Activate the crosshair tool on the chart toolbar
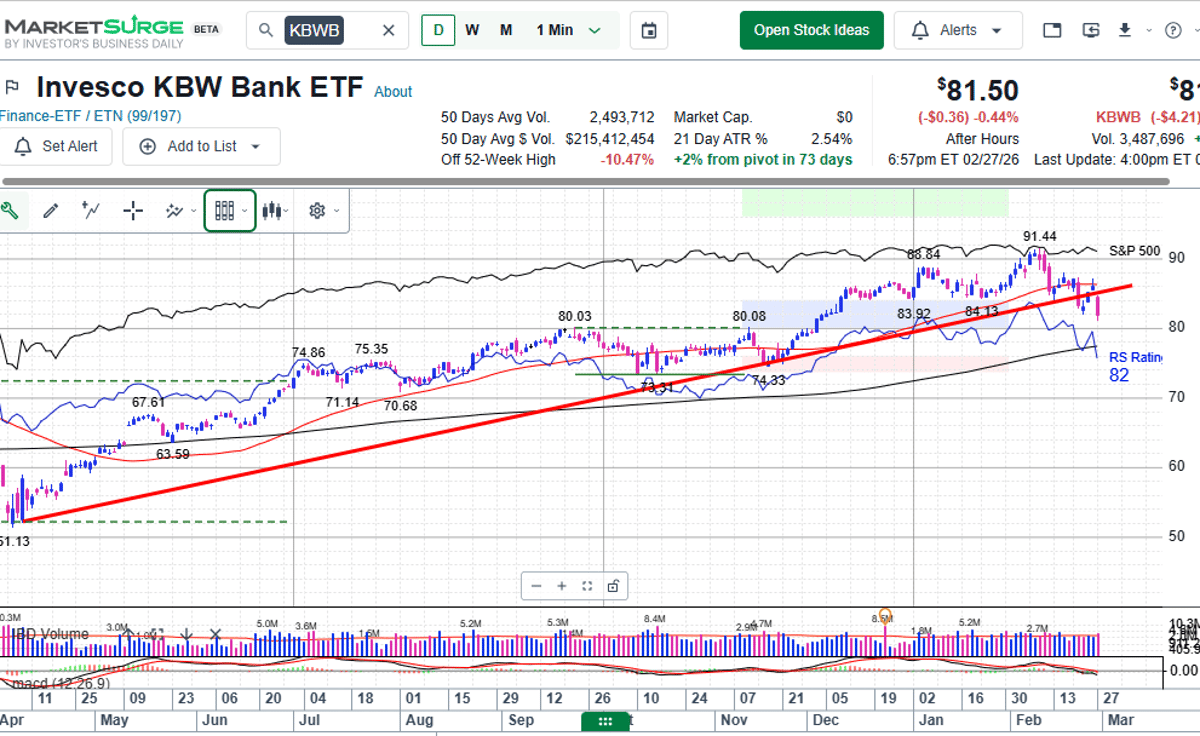1200x736 pixels. point(132,210)
